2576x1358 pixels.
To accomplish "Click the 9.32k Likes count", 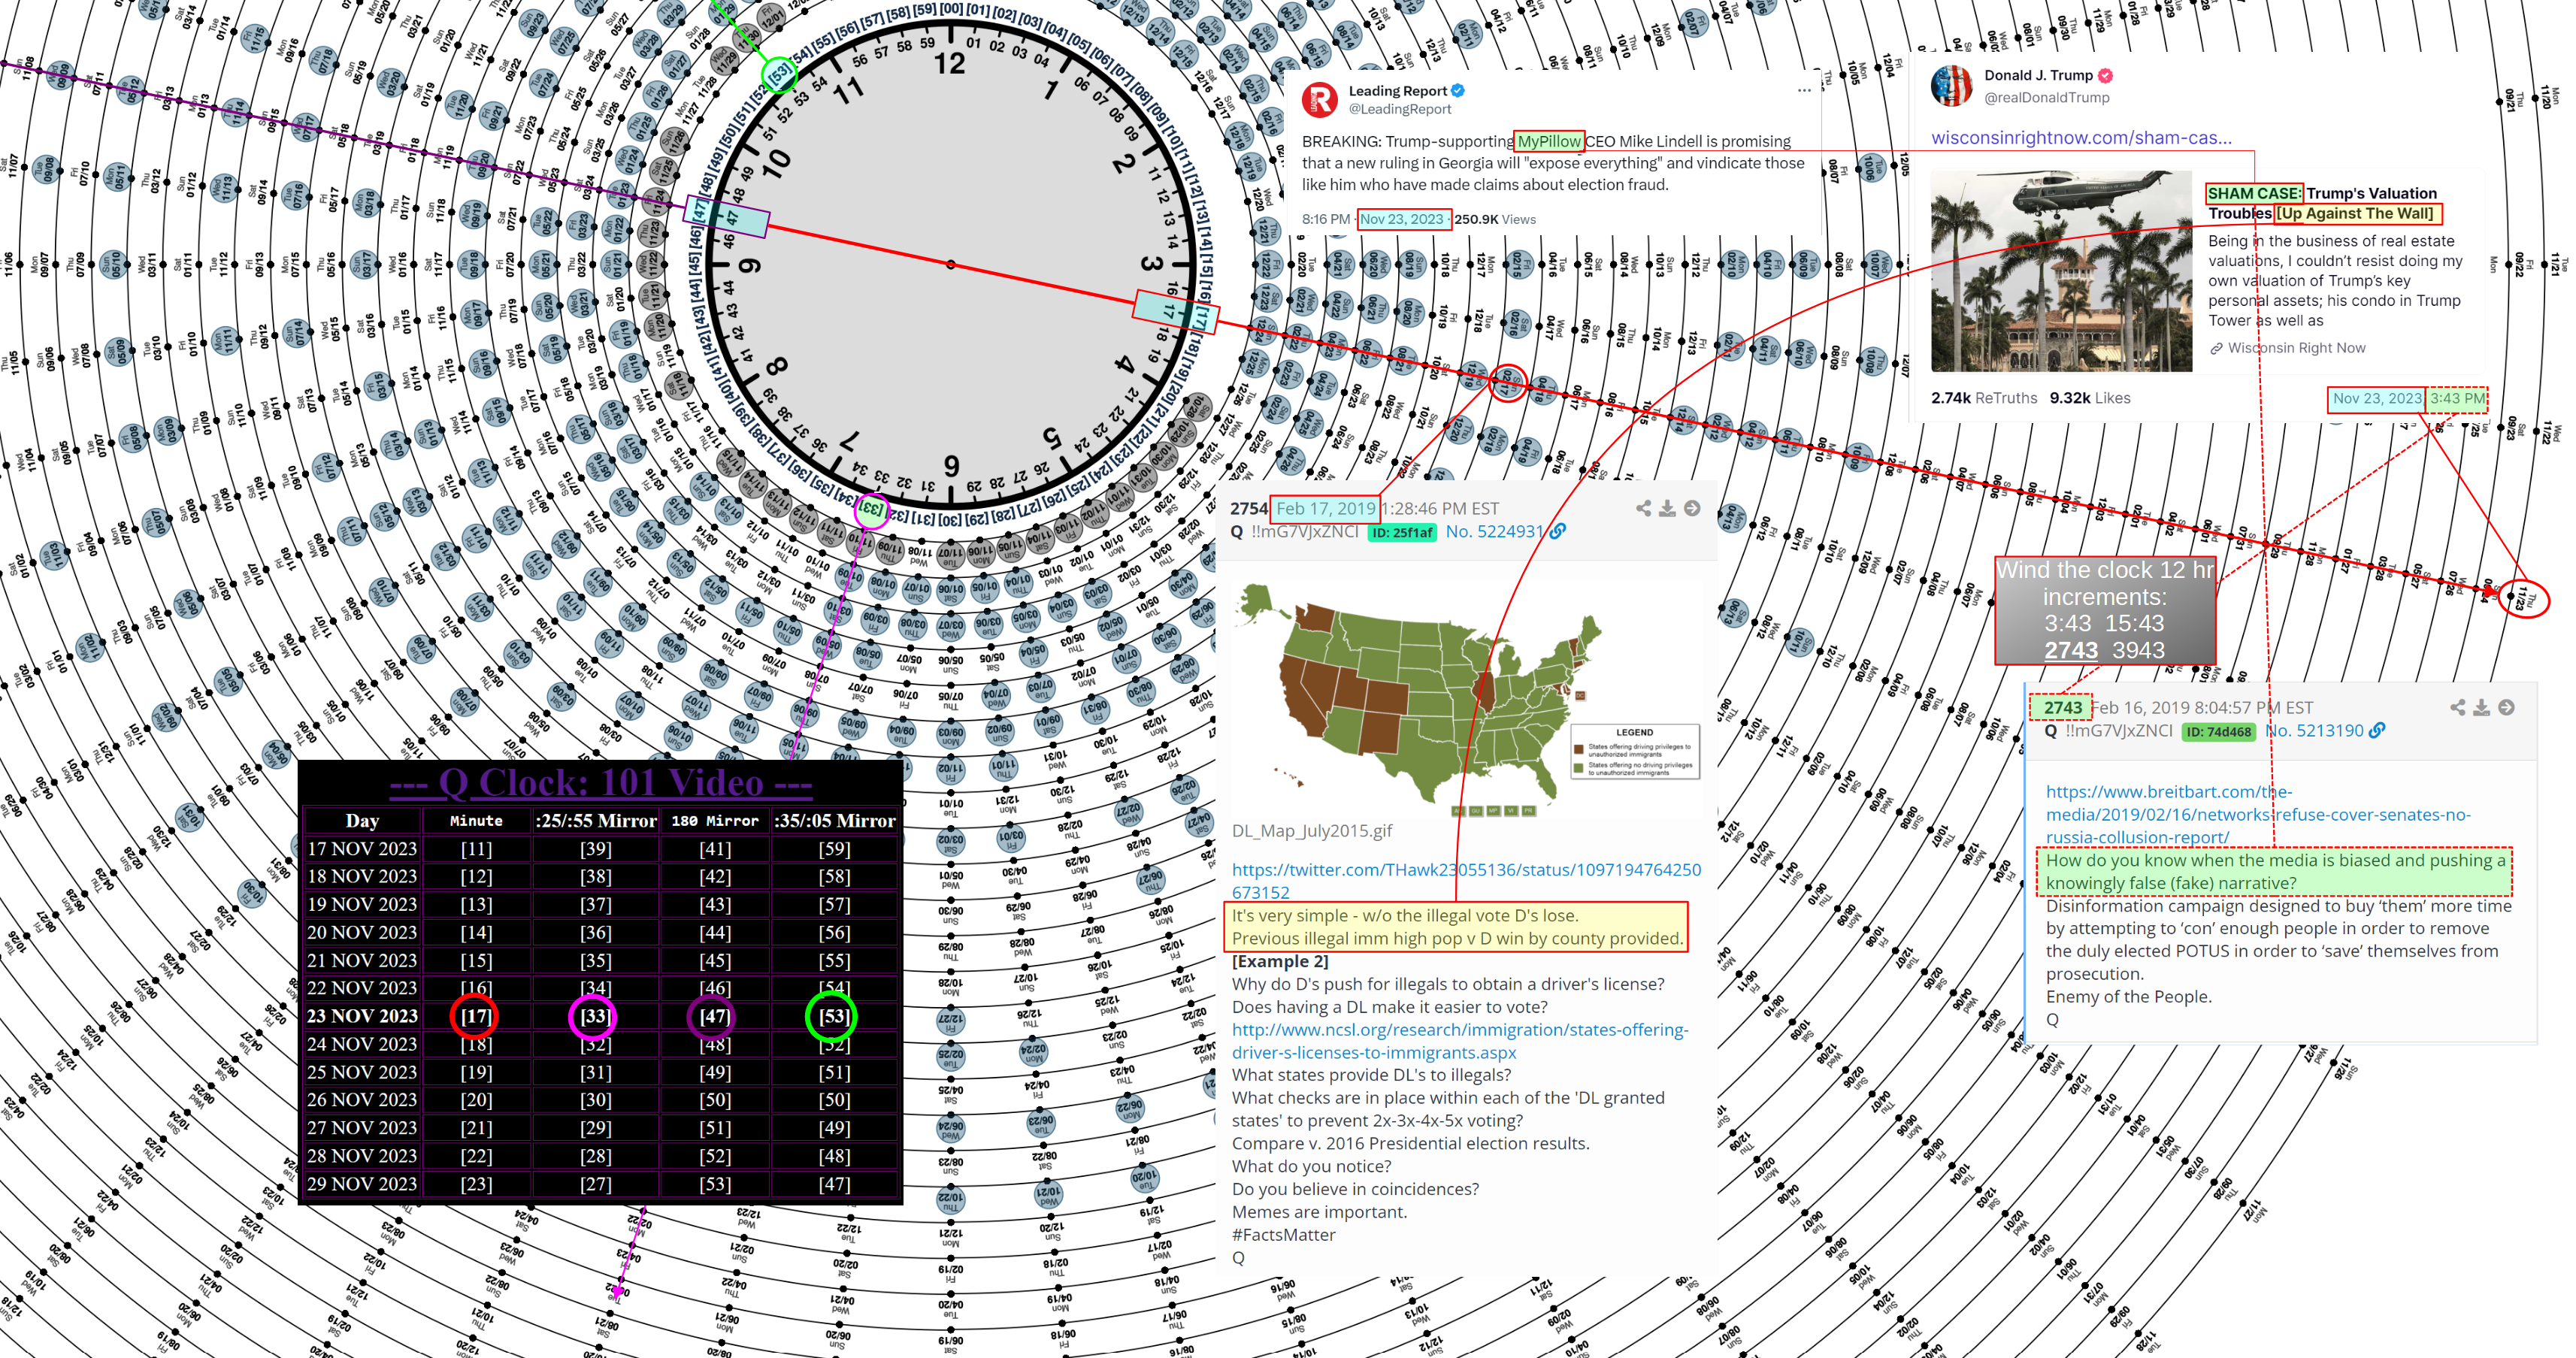I will pos(2089,398).
